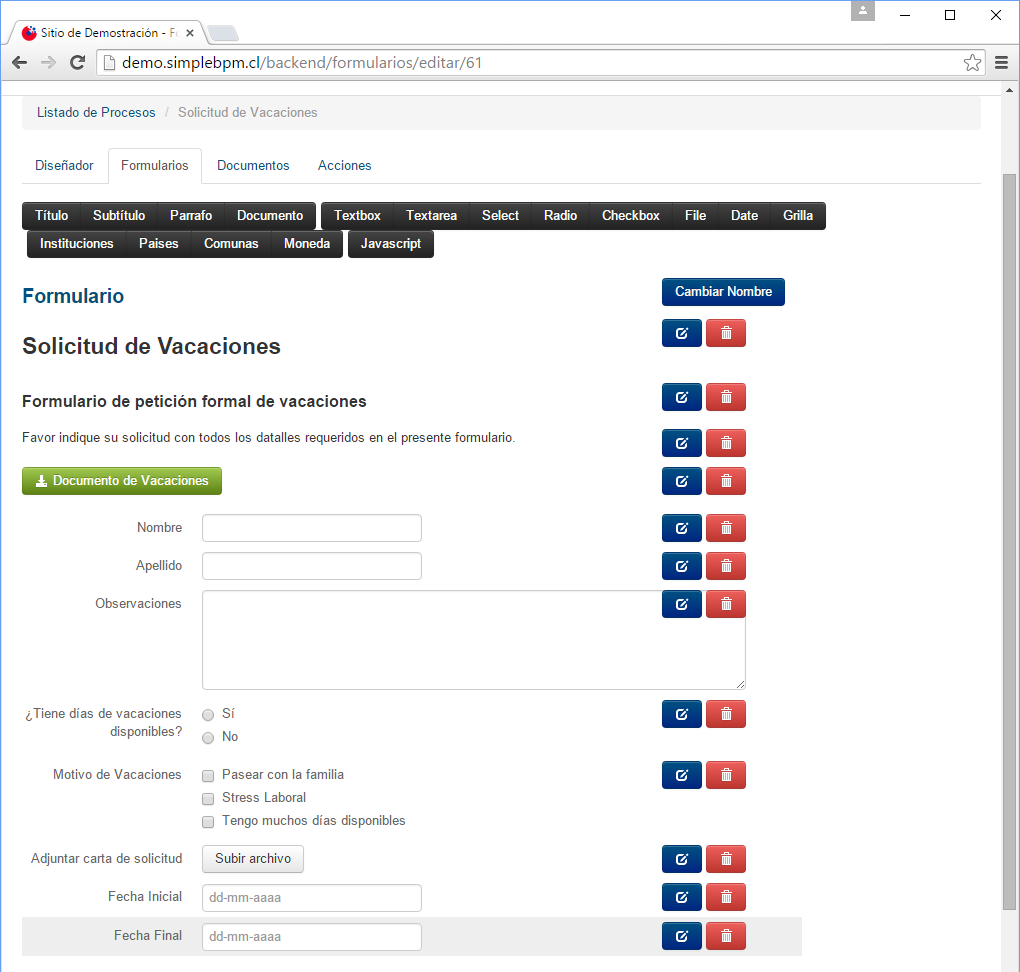1020x972 pixels.
Task: Delete the vacation days radio question
Action: (x=726, y=714)
